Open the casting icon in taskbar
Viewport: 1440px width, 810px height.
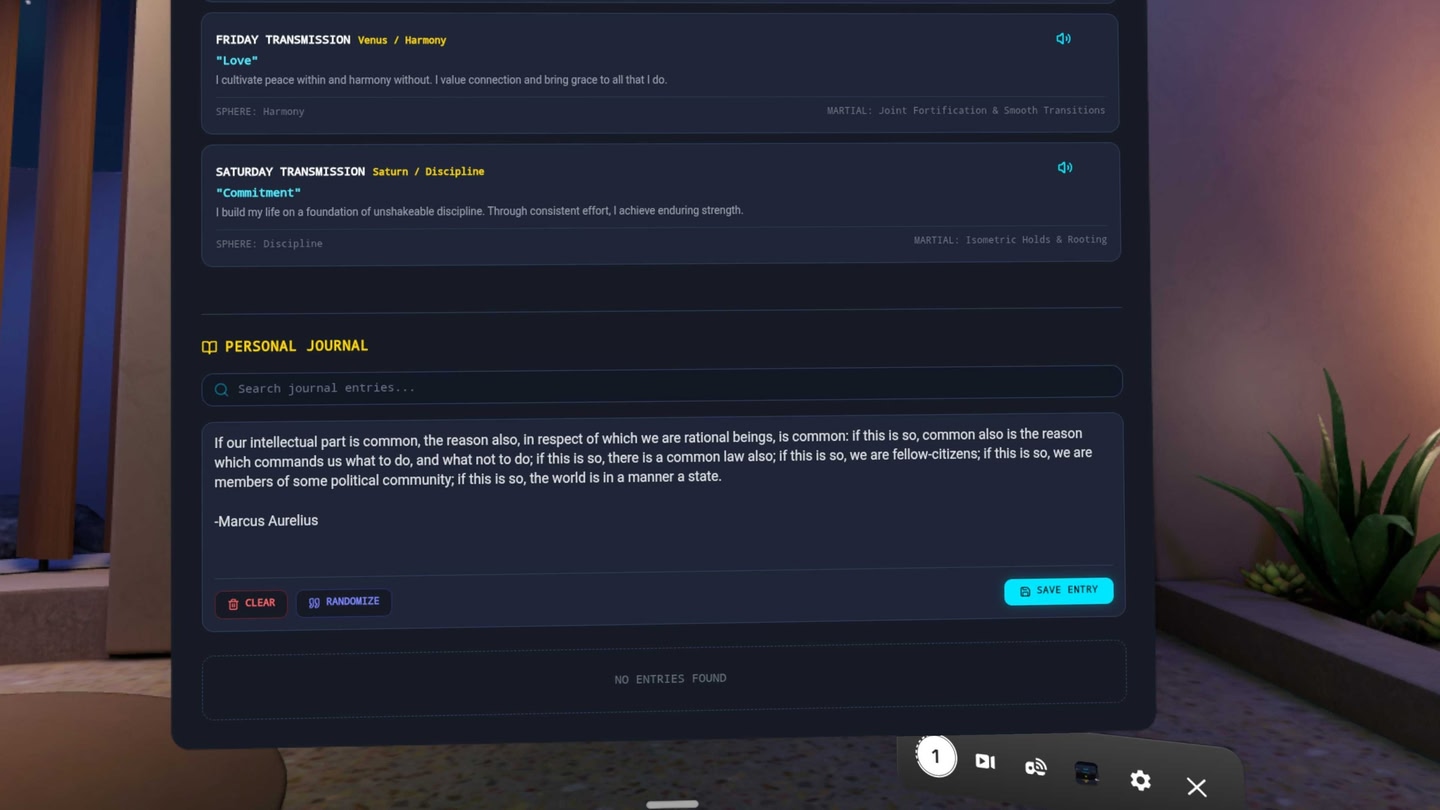(x=1036, y=767)
